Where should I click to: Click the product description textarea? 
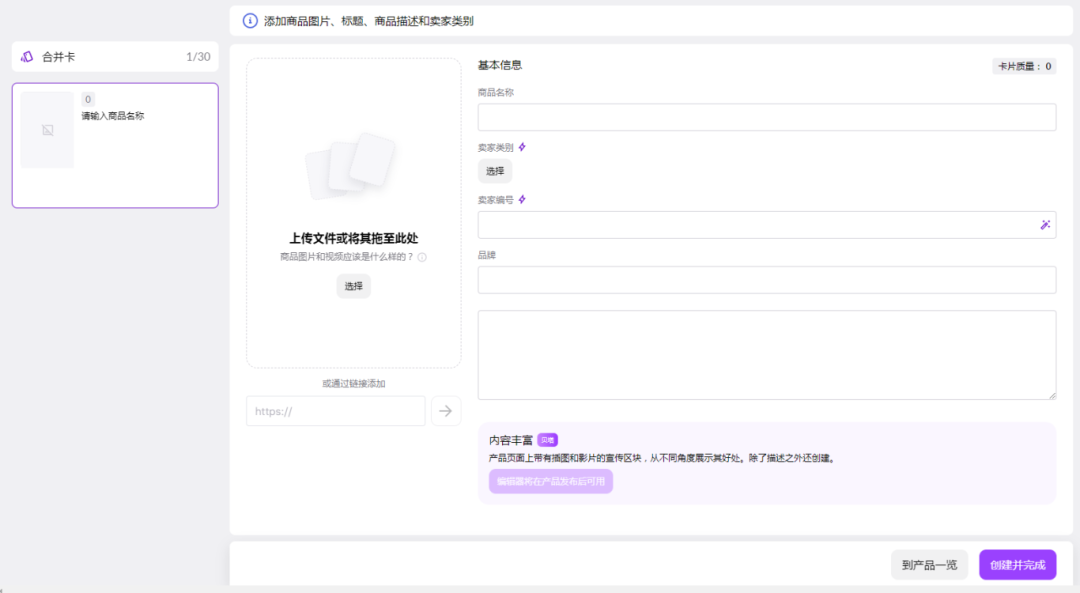[x=766, y=355]
